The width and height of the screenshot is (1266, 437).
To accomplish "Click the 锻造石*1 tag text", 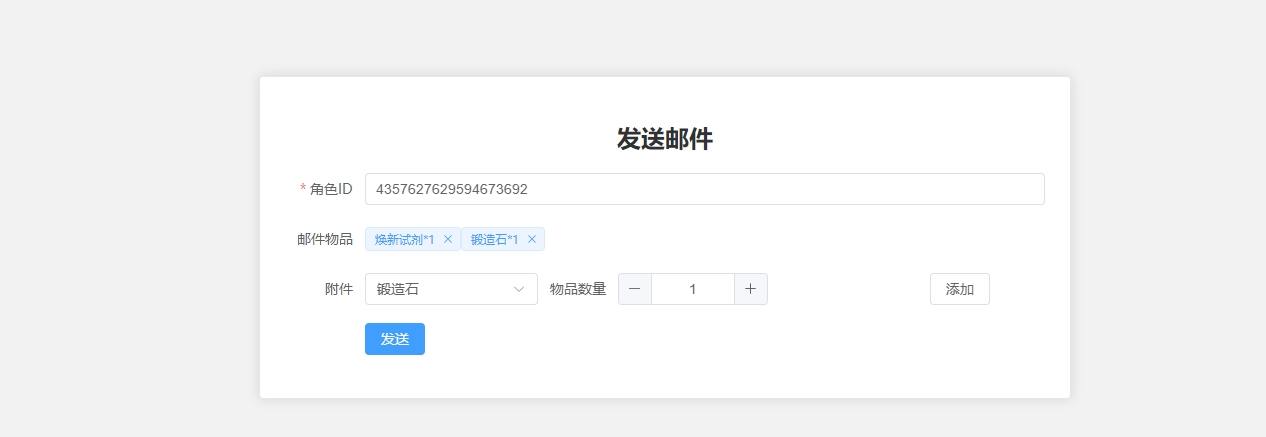I will 495,239.
